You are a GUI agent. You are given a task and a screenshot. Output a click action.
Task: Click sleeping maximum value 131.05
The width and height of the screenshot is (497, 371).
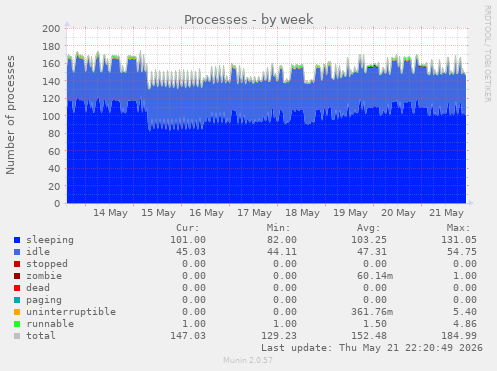(459, 240)
